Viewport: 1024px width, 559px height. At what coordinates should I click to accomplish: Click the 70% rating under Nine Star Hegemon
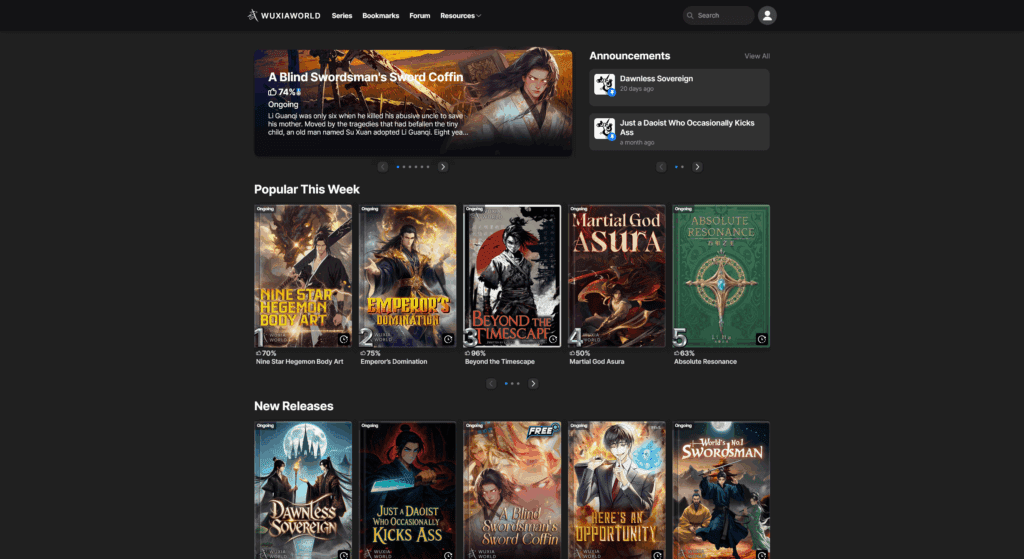point(266,353)
